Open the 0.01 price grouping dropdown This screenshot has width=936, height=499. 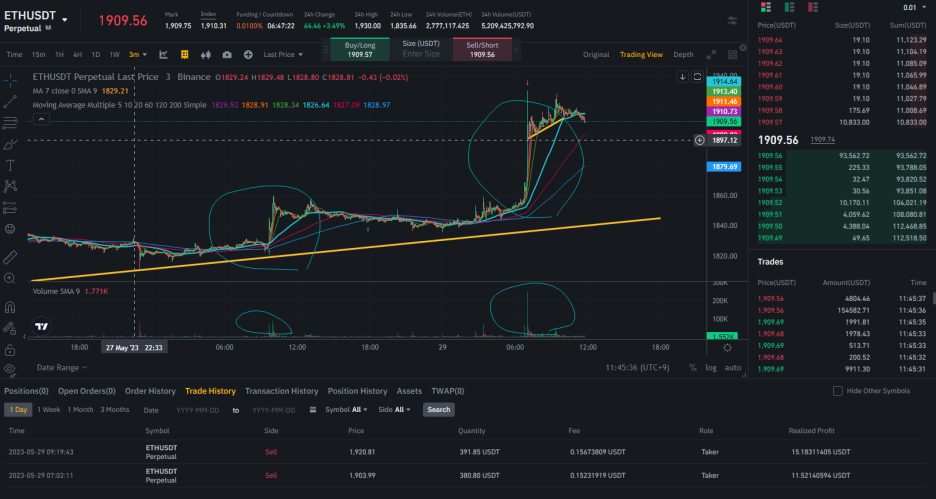pyautogui.click(x=915, y=7)
